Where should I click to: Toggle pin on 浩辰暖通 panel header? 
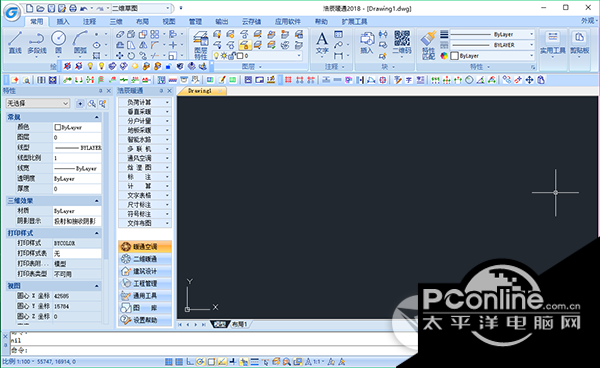click(161, 91)
